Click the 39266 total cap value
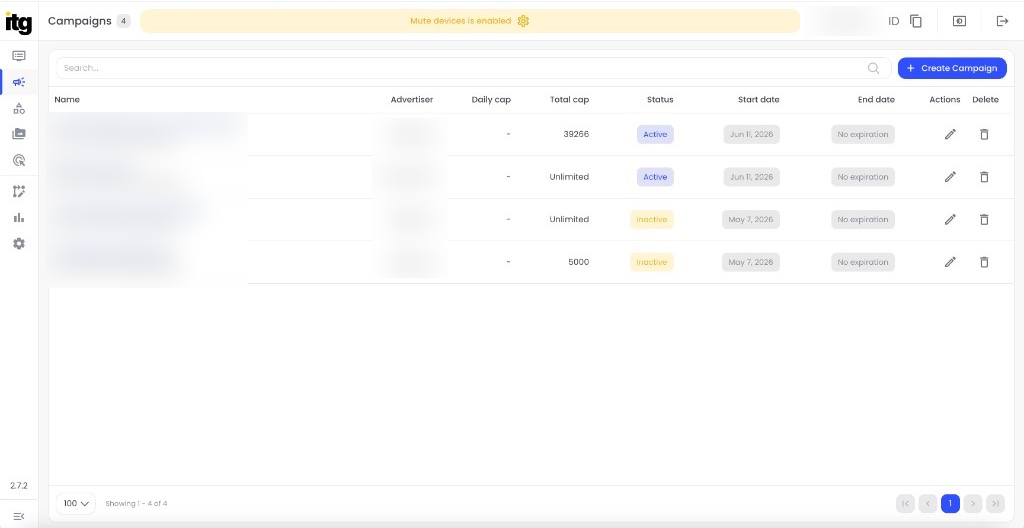This screenshot has width=1024, height=528. click(x=576, y=134)
